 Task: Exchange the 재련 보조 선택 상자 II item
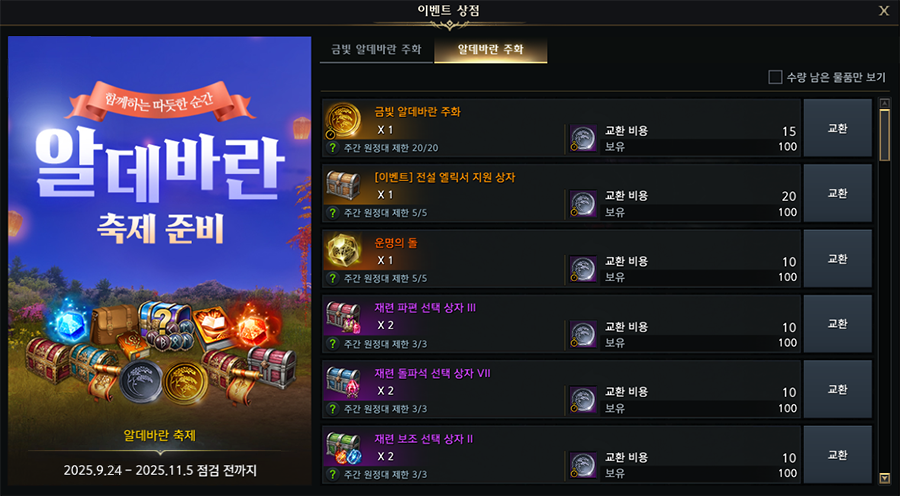coord(837,455)
